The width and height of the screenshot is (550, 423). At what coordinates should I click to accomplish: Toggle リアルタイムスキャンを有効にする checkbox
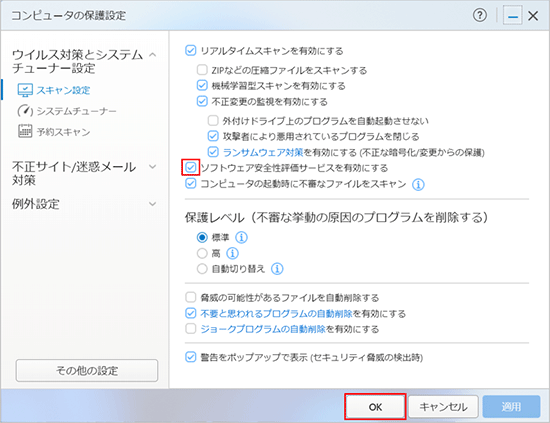[x=190, y=51]
